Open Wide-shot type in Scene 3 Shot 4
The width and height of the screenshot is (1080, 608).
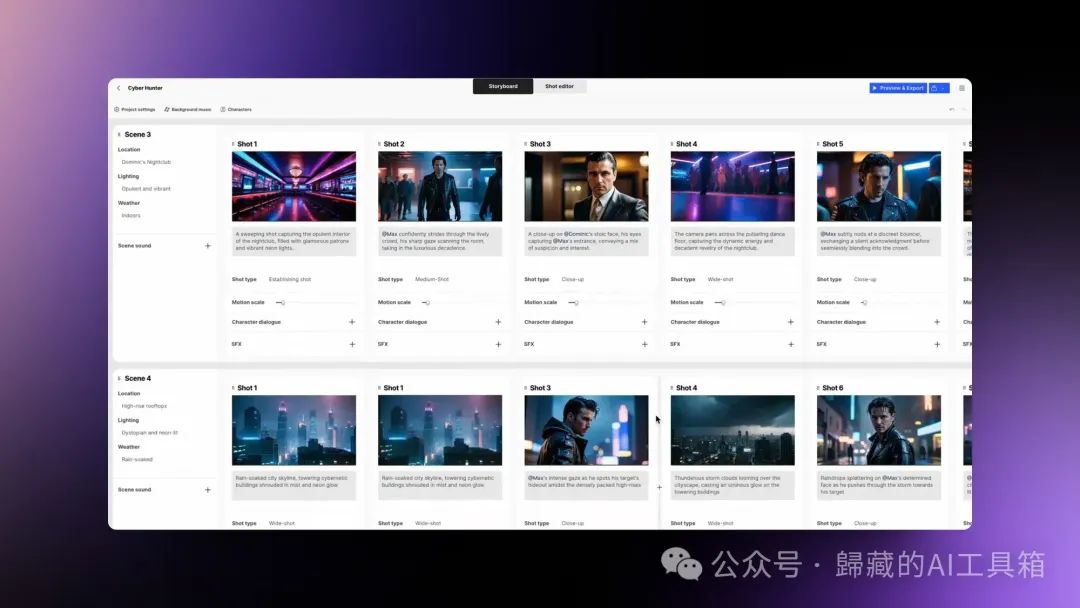720,280
